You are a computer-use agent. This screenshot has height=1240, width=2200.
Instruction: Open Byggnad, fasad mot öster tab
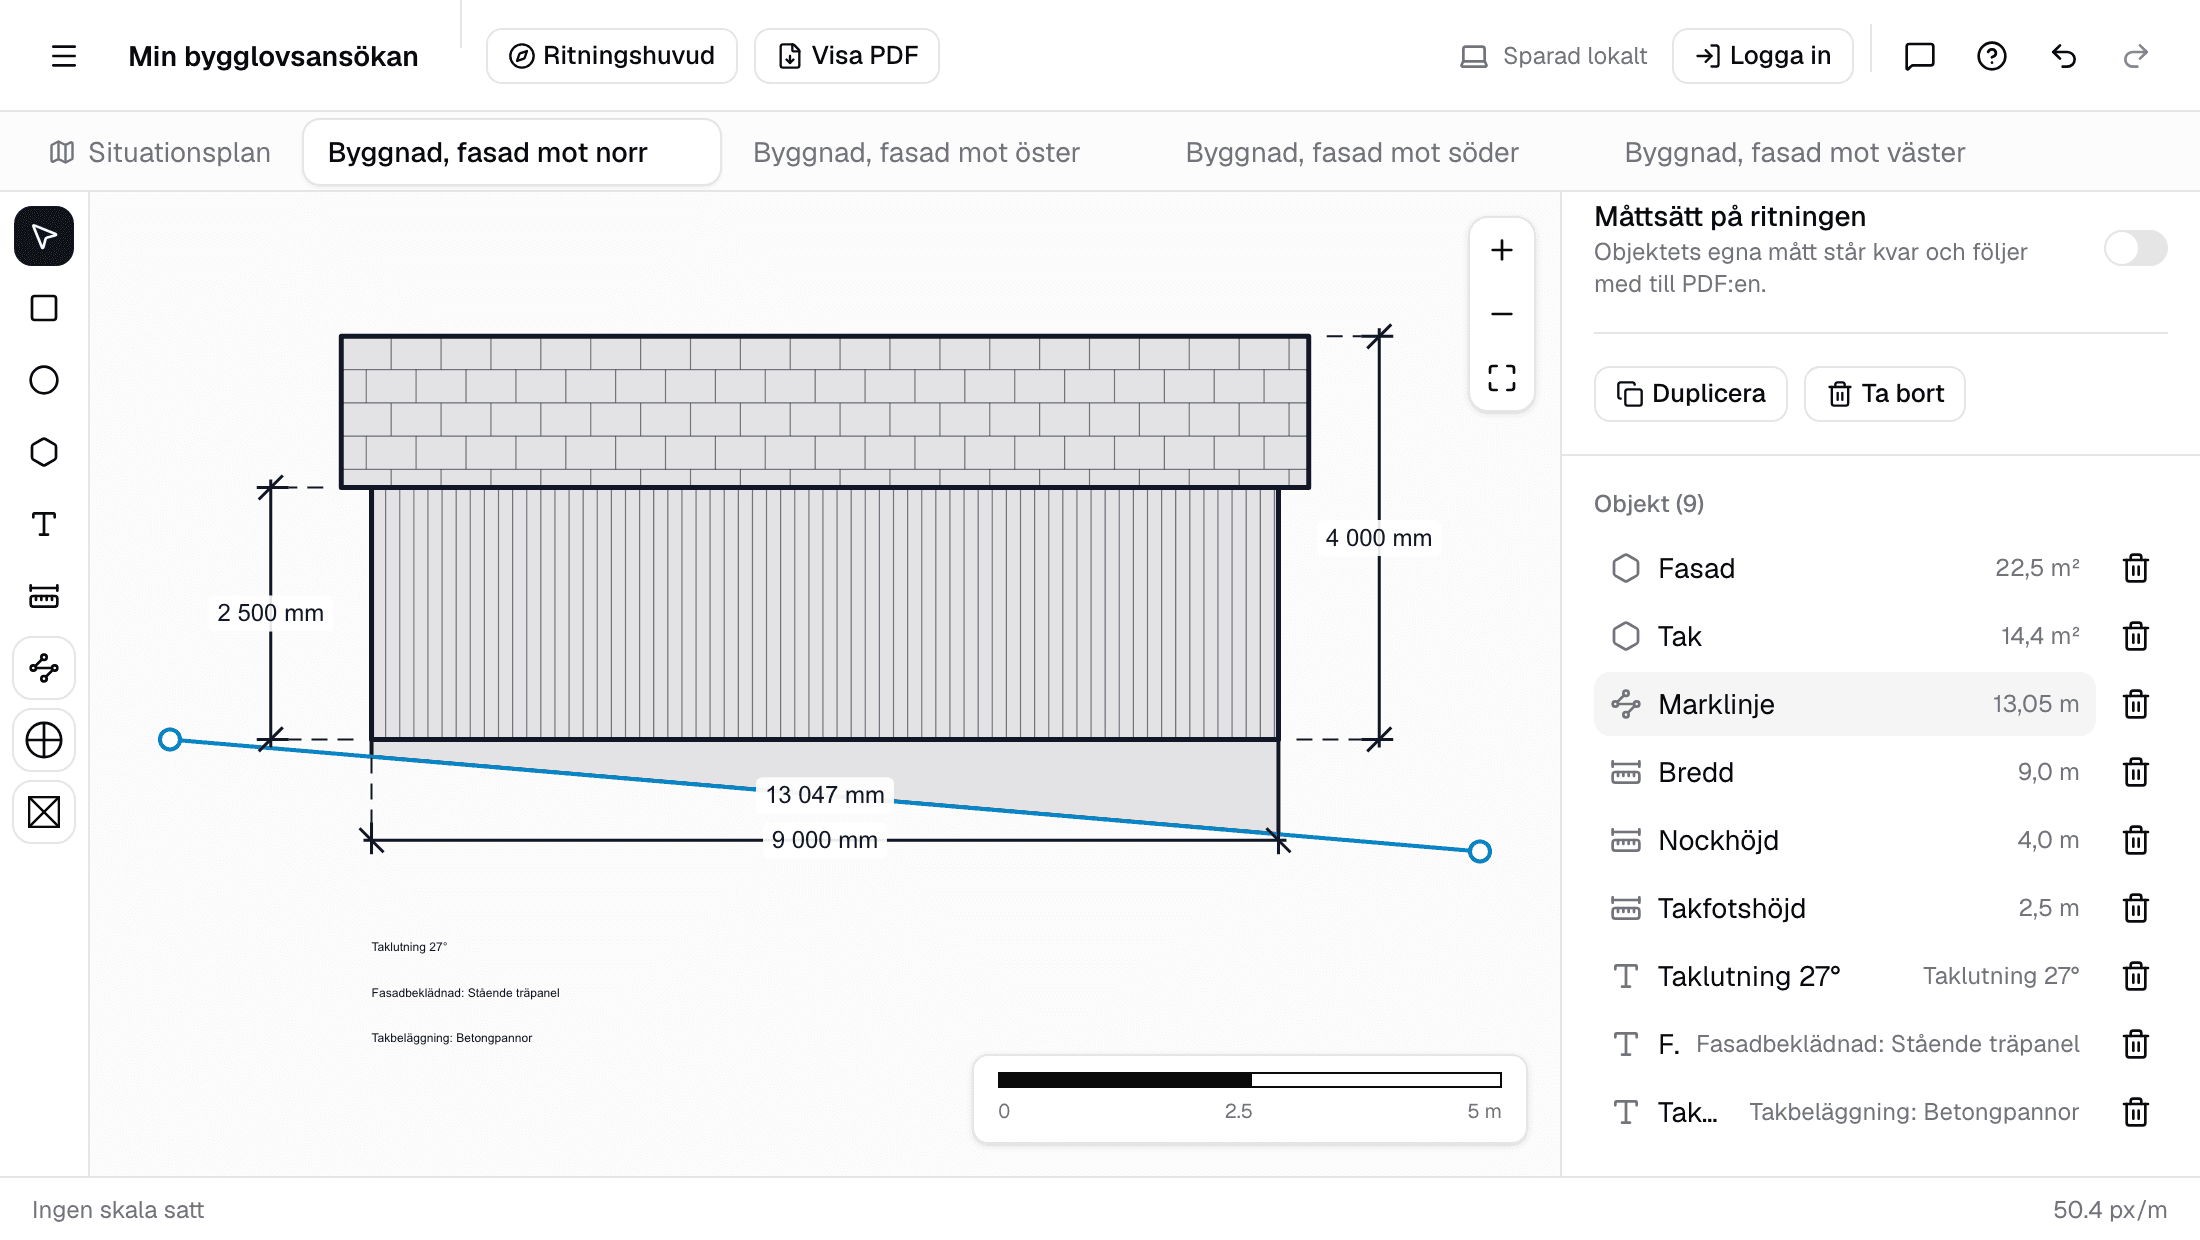click(x=916, y=152)
